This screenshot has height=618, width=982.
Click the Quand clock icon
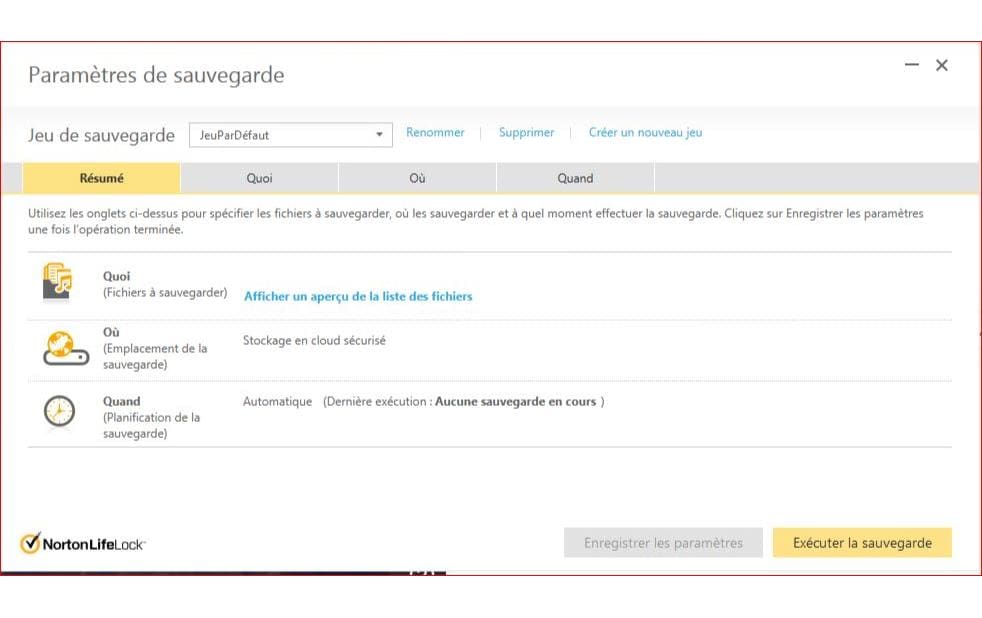59,412
